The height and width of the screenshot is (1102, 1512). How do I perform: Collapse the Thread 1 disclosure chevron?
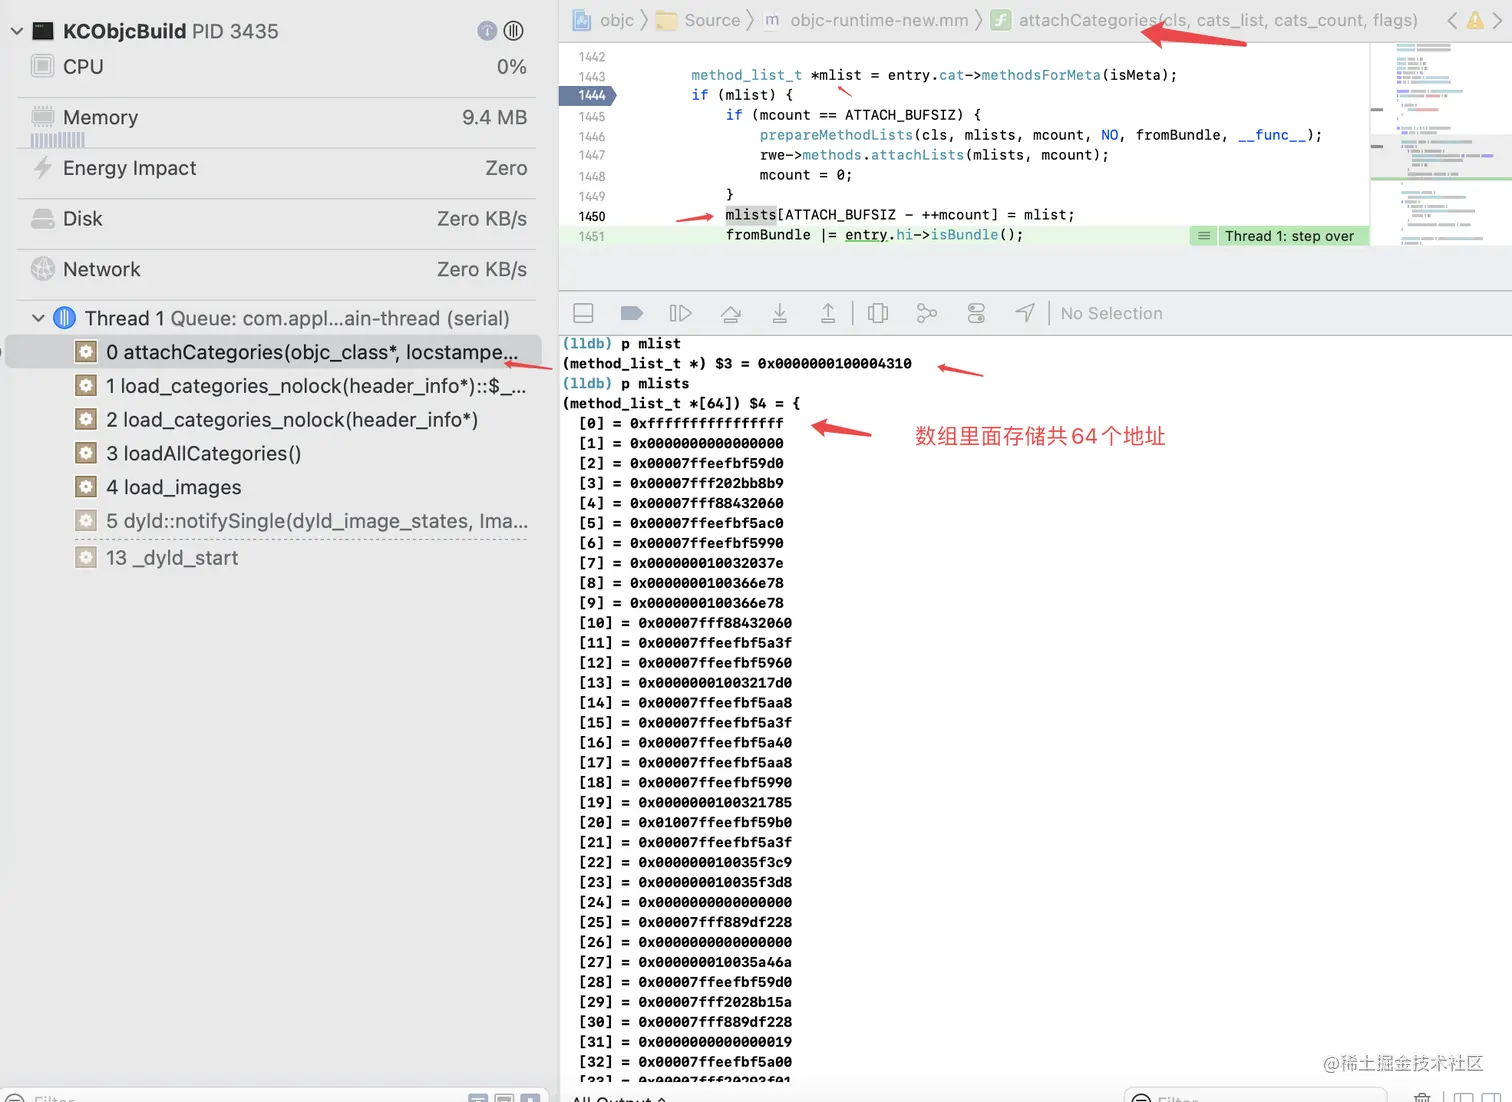click(38, 318)
